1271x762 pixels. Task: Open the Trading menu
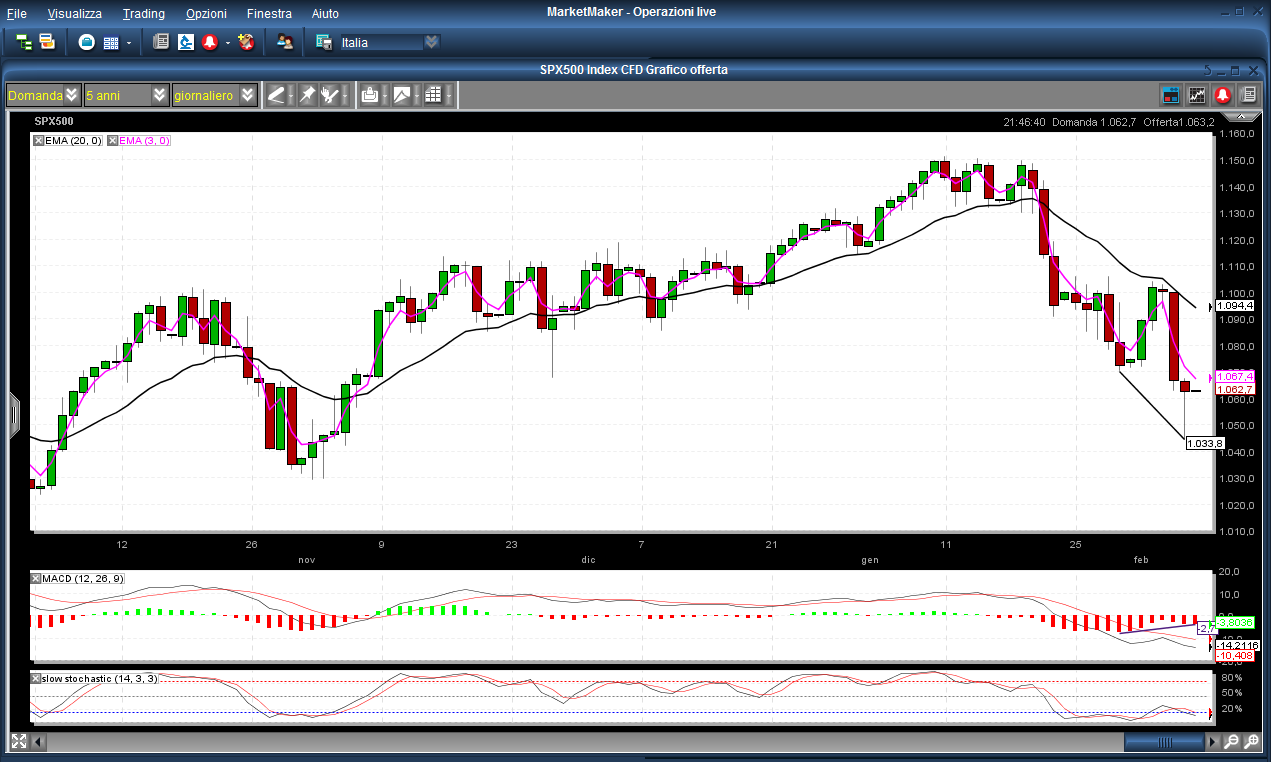coord(143,14)
